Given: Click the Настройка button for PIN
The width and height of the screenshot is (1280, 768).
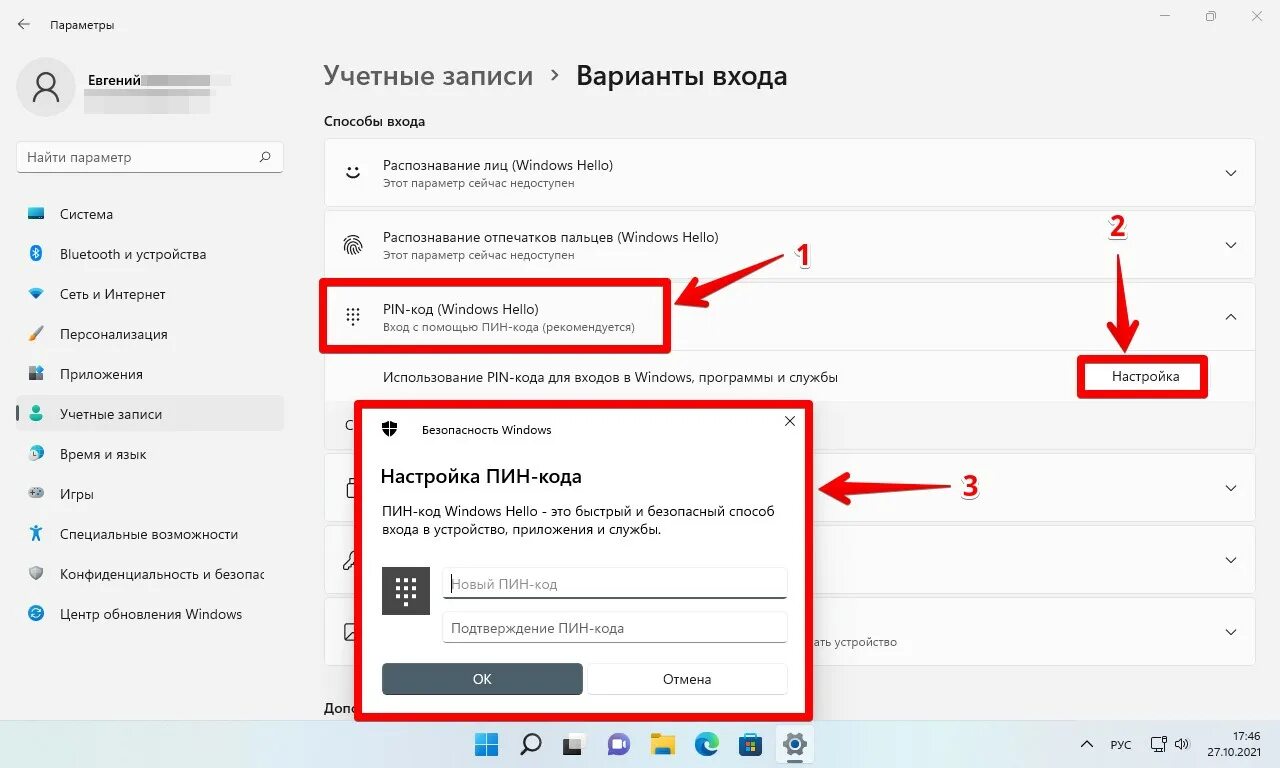Looking at the screenshot, I should [x=1145, y=377].
